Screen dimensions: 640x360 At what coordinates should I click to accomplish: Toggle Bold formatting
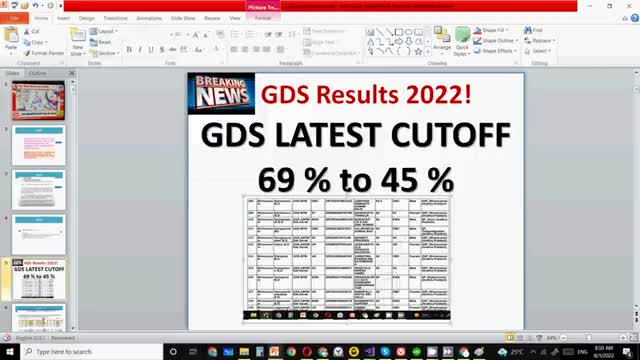point(129,50)
